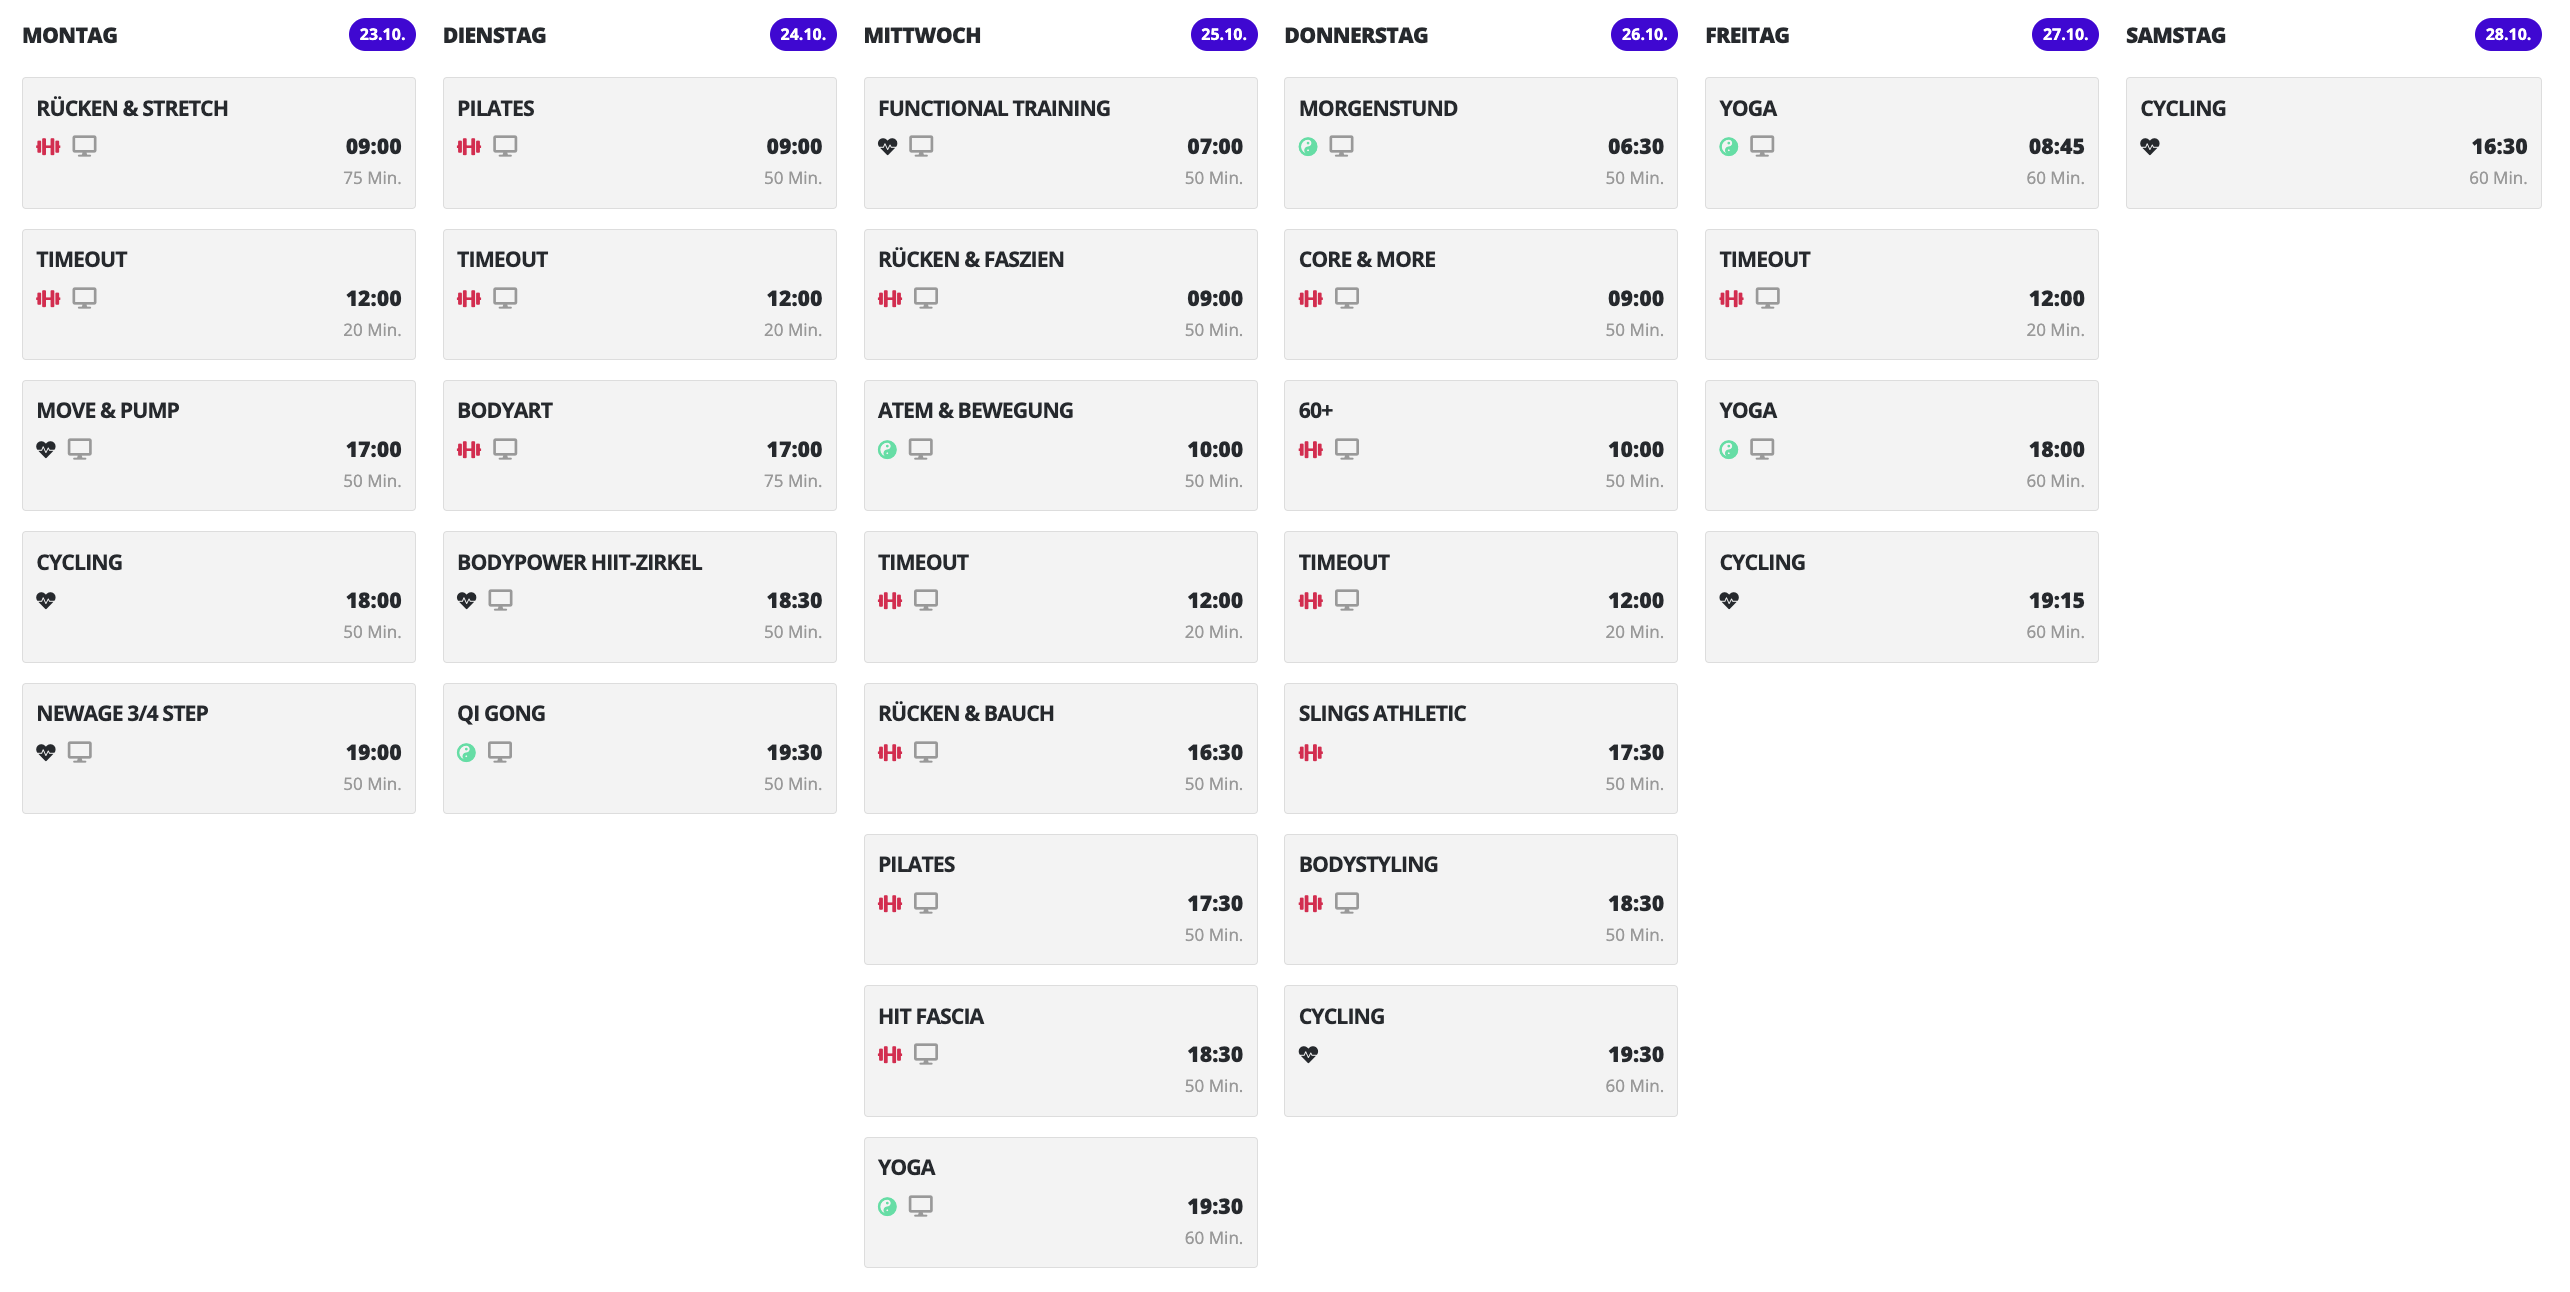2570x1292 pixels.
Task: Click the dumbbell icon on Slings Athletic
Action: [1310, 753]
